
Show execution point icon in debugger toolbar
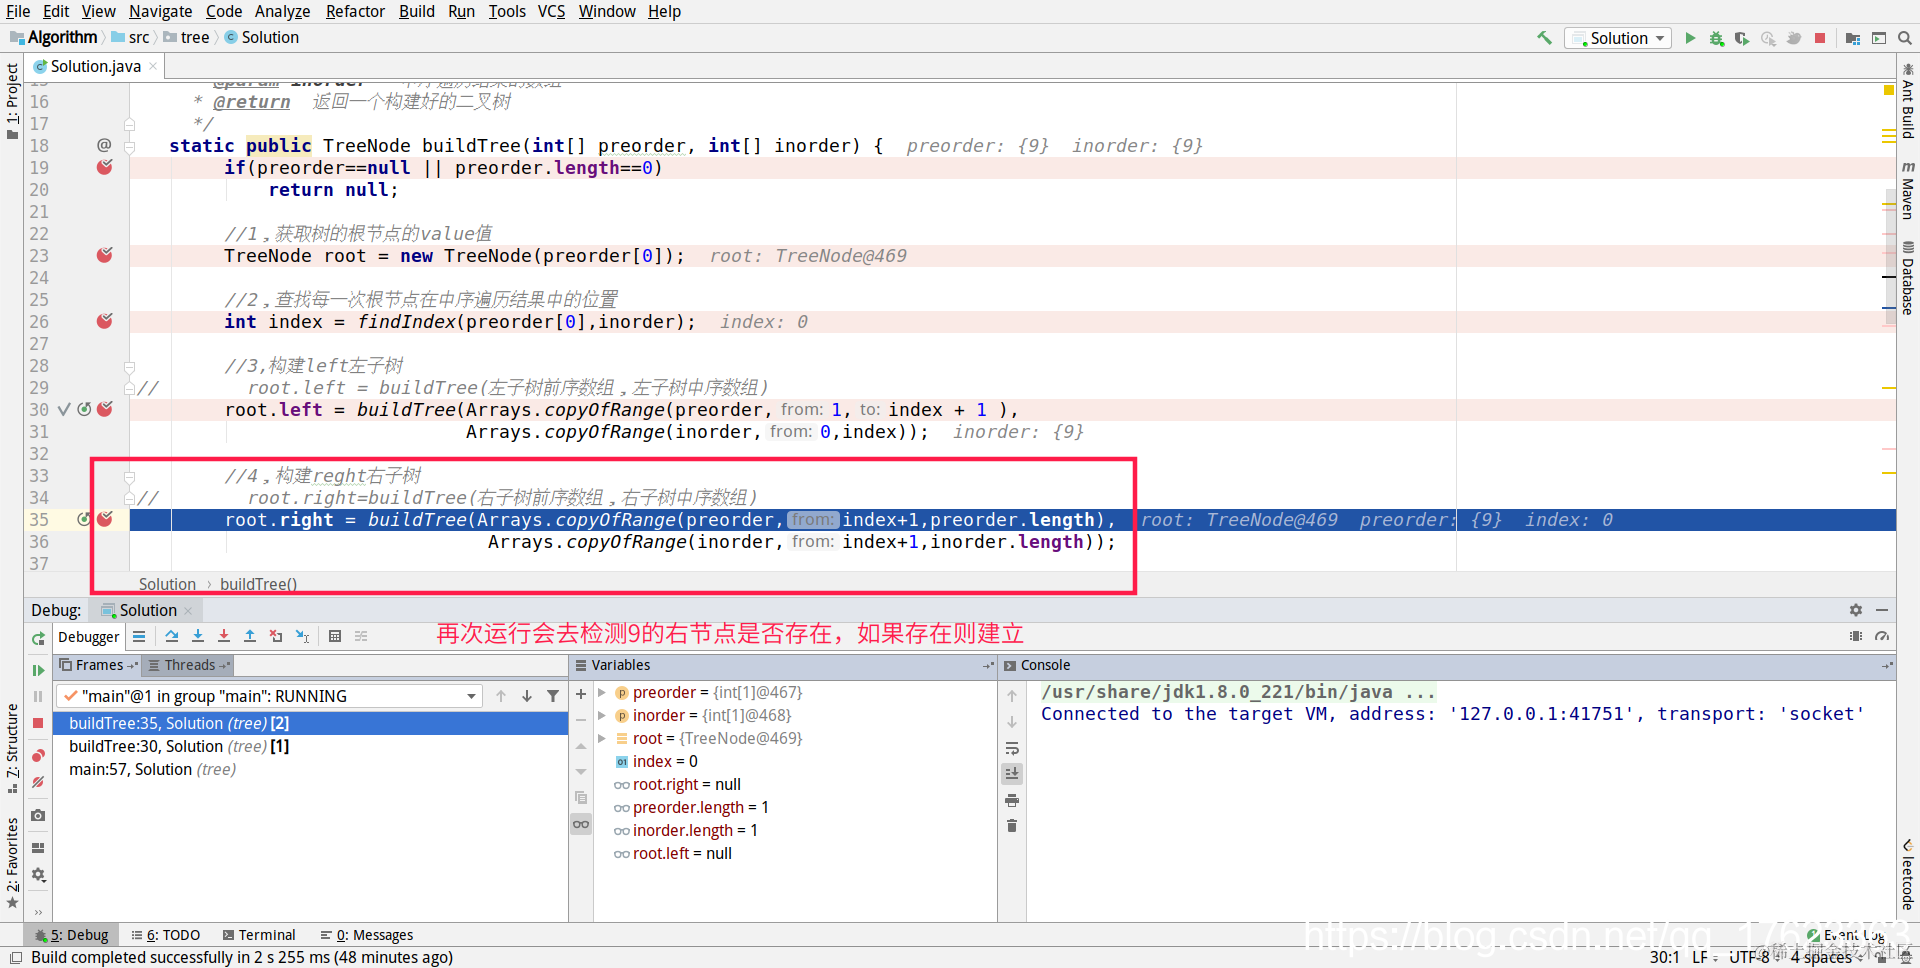point(139,636)
